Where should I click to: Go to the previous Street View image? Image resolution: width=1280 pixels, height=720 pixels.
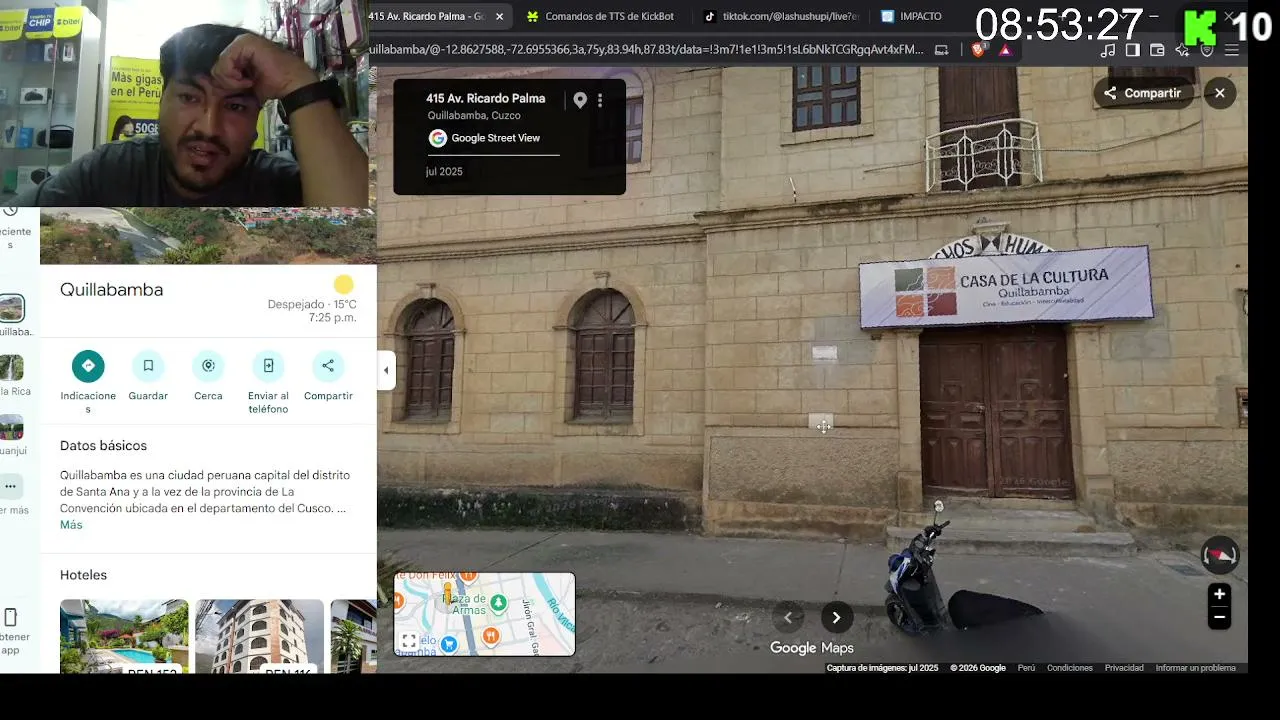[788, 618]
